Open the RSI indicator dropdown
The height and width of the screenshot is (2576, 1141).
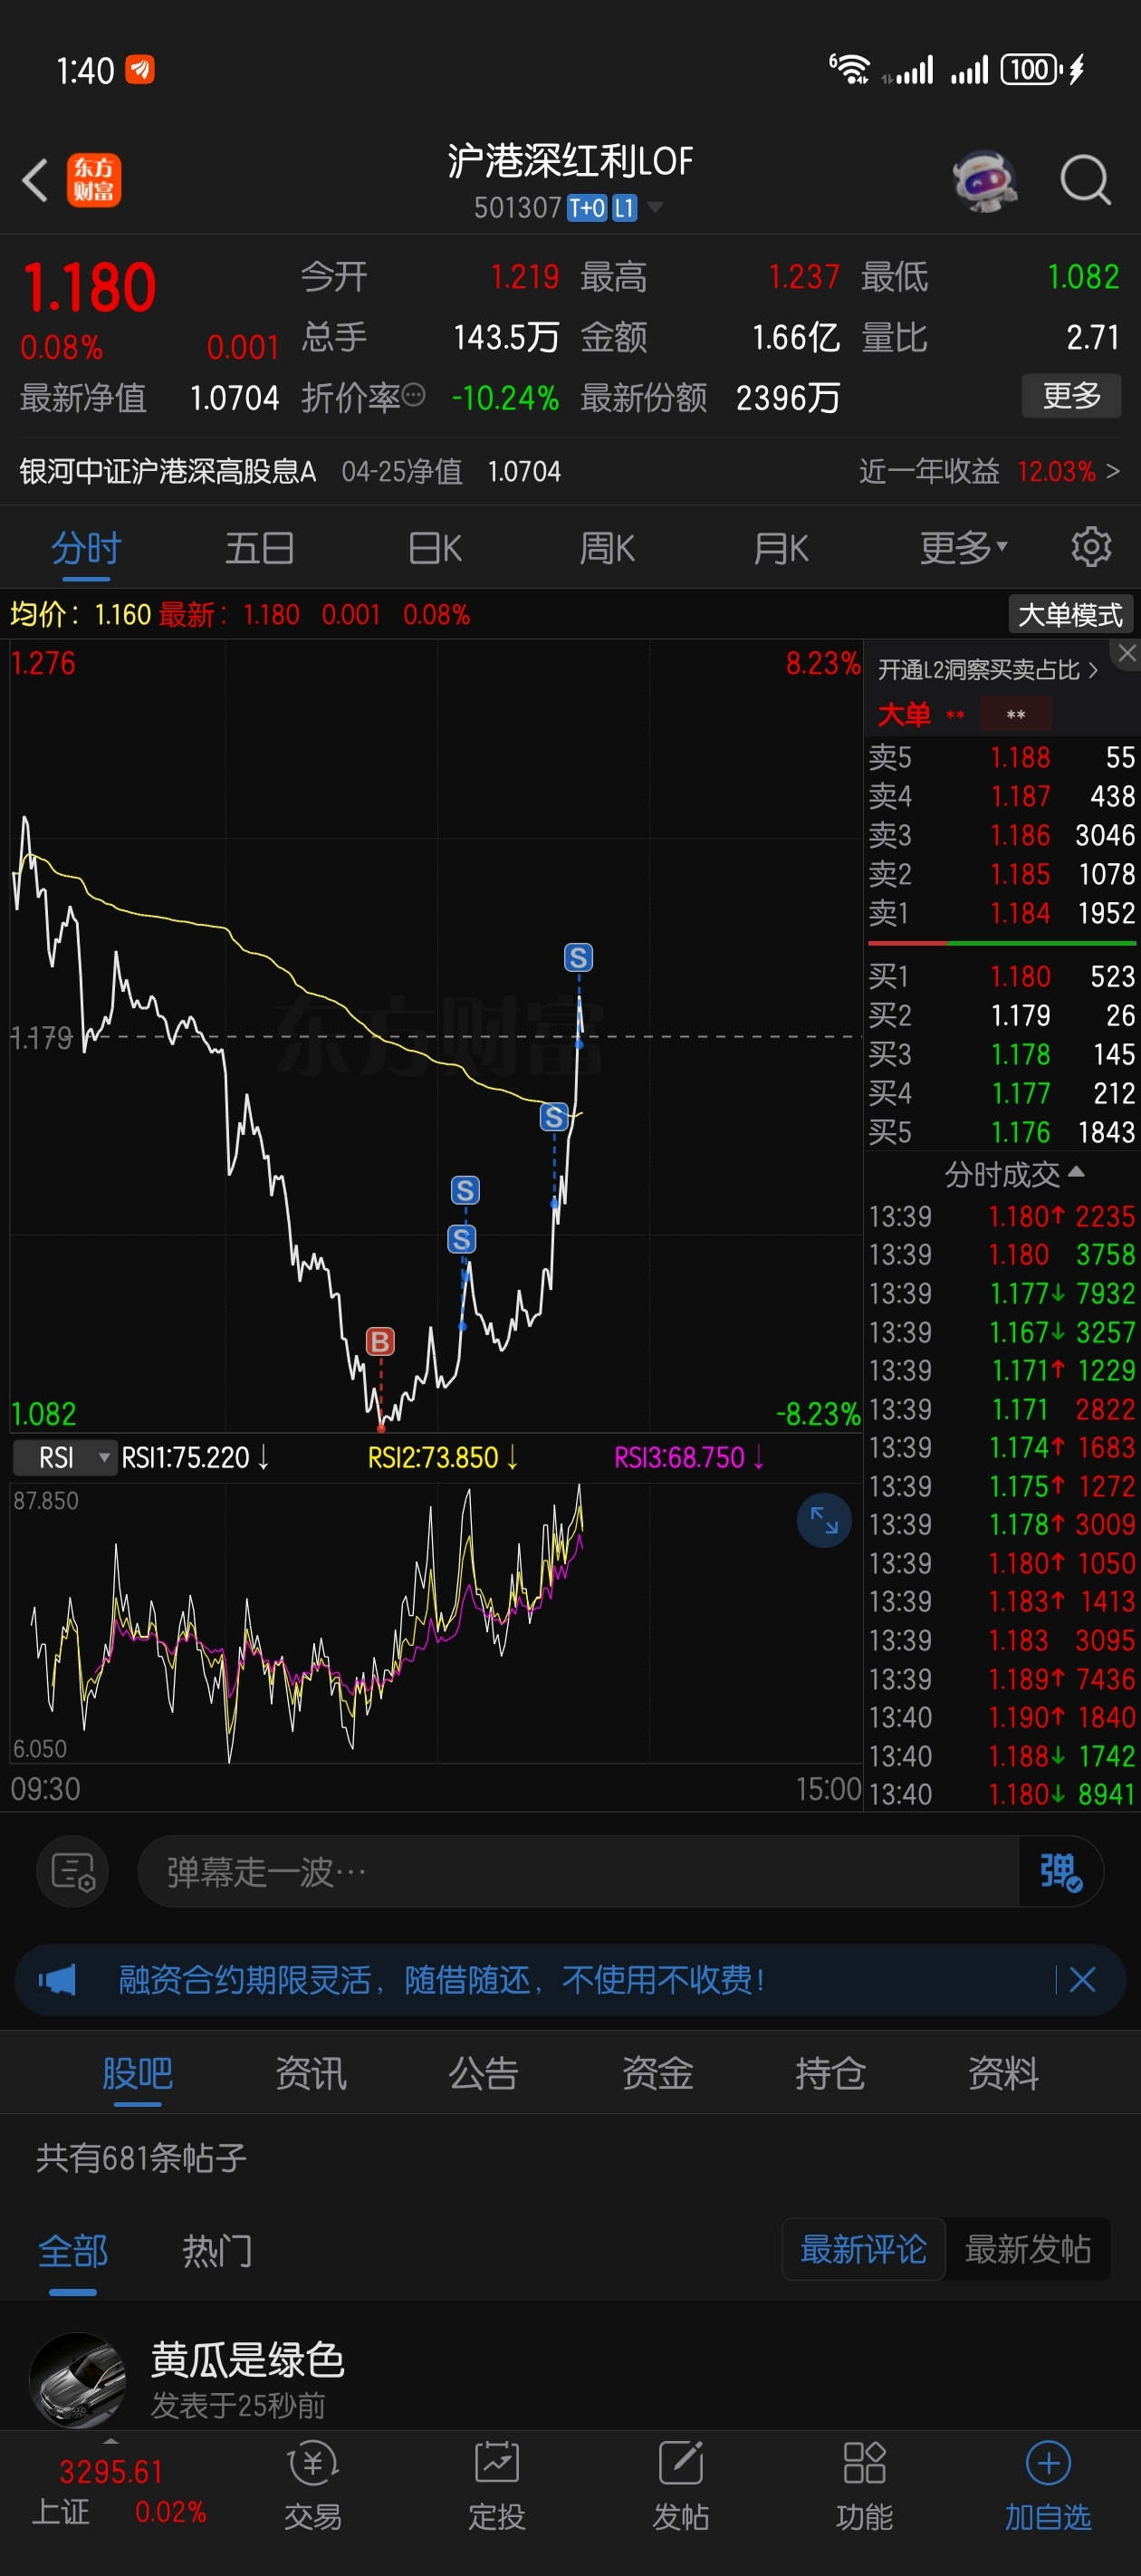(65, 1457)
